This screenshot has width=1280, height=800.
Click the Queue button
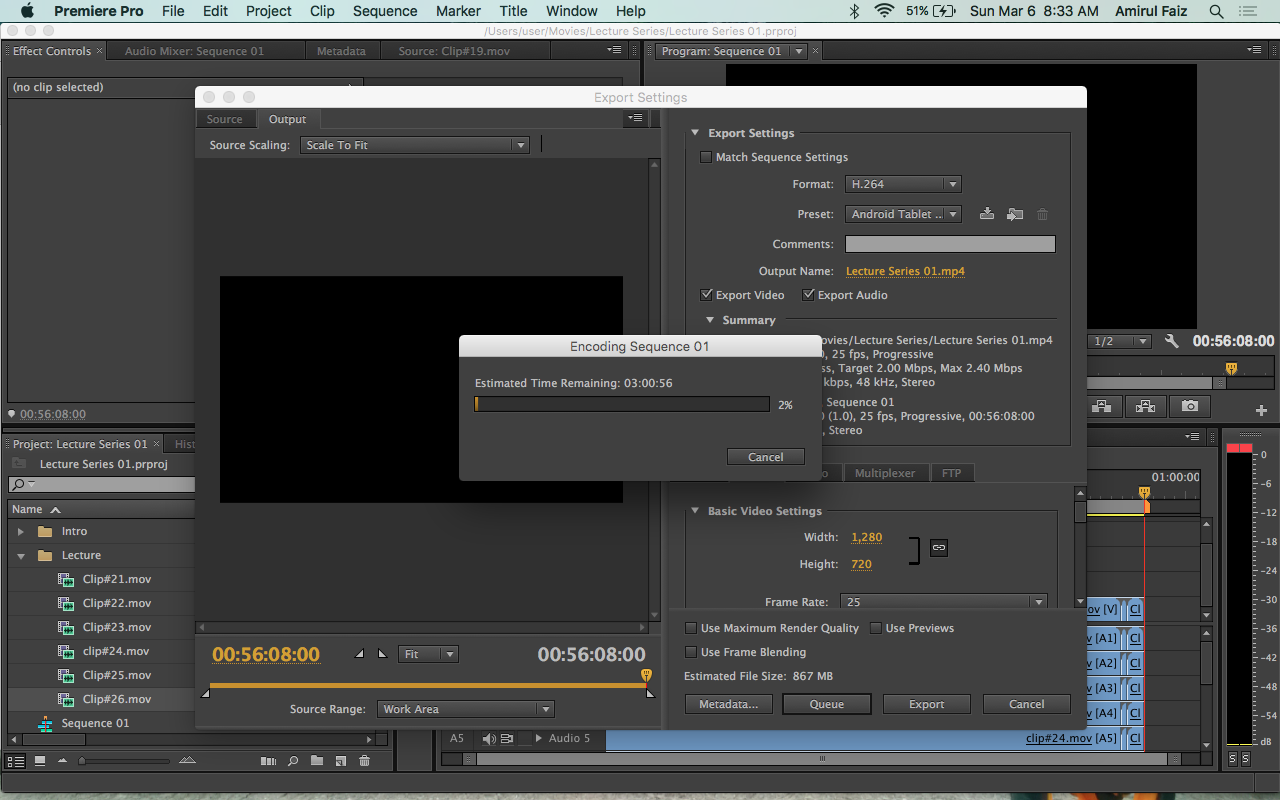(827, 704)
